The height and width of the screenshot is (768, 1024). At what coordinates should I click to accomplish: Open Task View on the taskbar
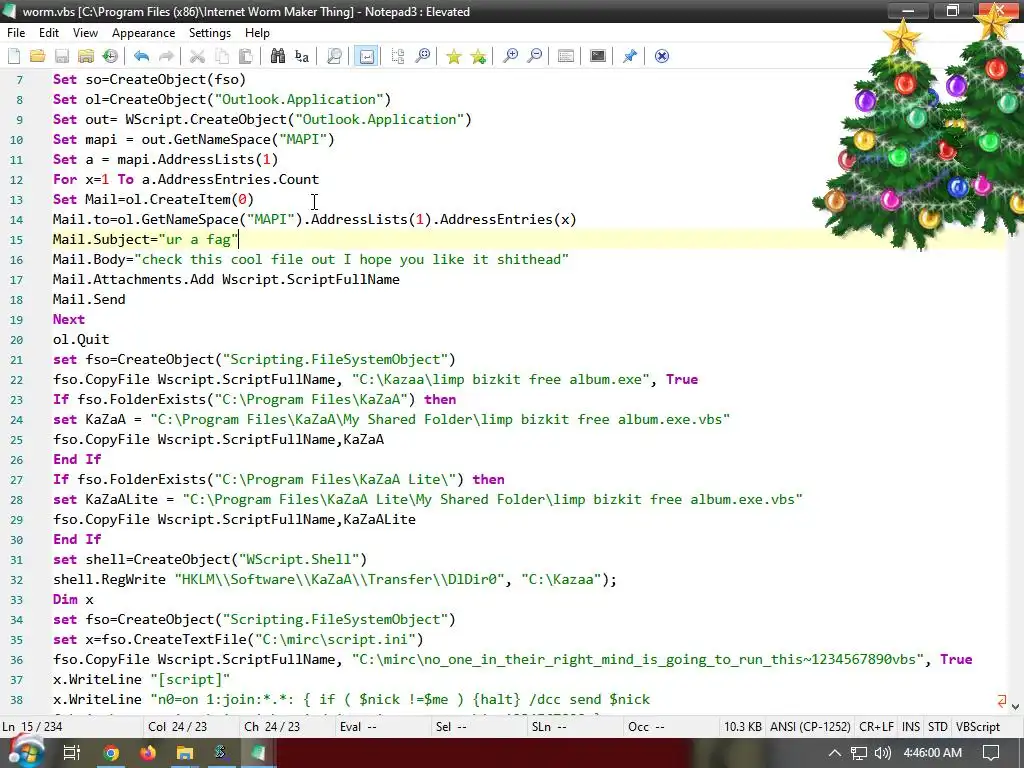click(71, 753)
